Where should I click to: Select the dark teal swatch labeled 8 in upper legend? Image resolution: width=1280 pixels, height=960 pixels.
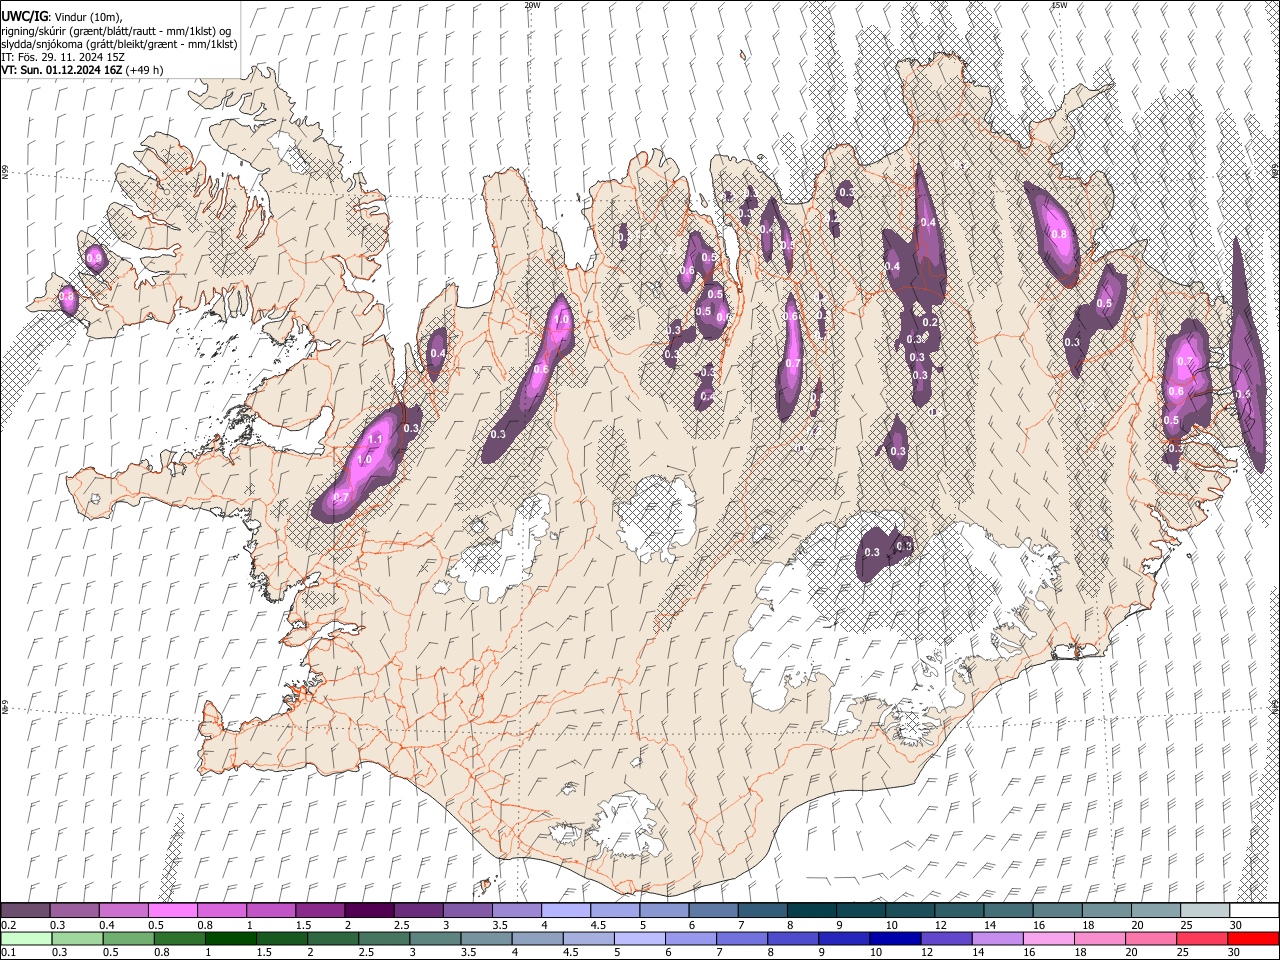point(812,911)
